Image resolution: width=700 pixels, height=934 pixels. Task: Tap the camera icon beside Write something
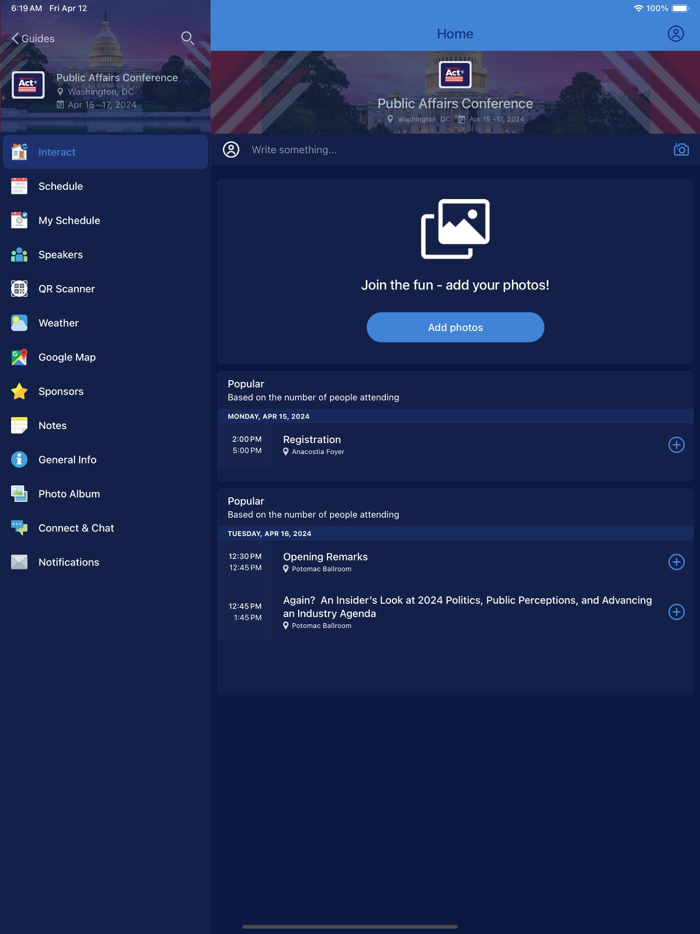pos(680,150)
